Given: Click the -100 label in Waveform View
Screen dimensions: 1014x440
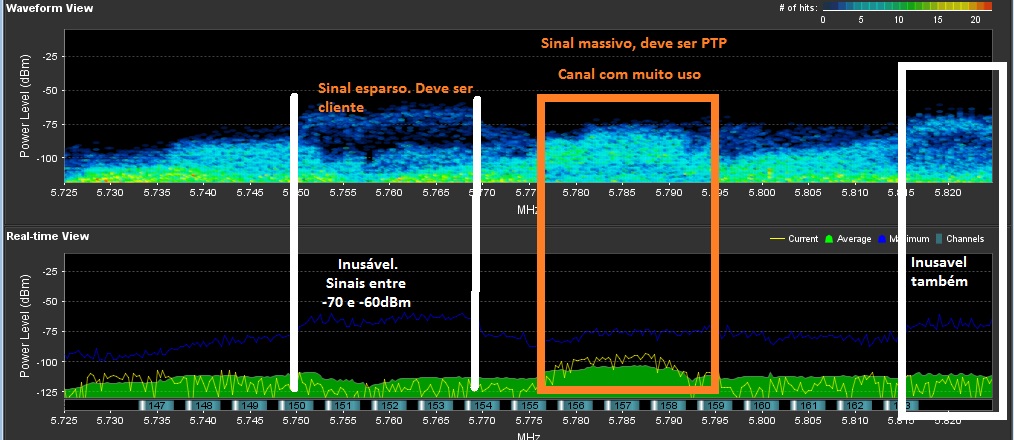Looking at the screenshot, I should [x=47, y=158].
